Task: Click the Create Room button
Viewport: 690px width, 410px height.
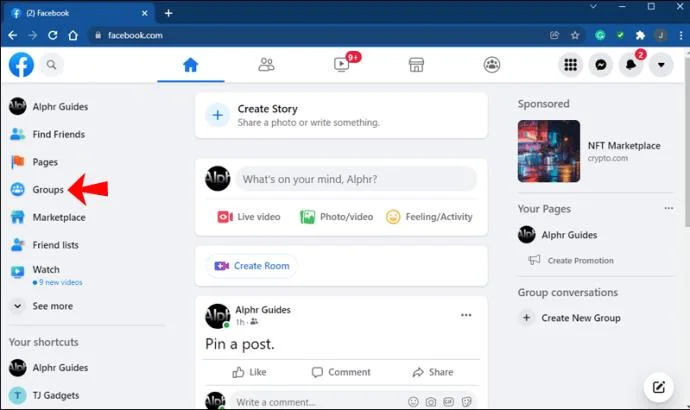Action: 252,266
